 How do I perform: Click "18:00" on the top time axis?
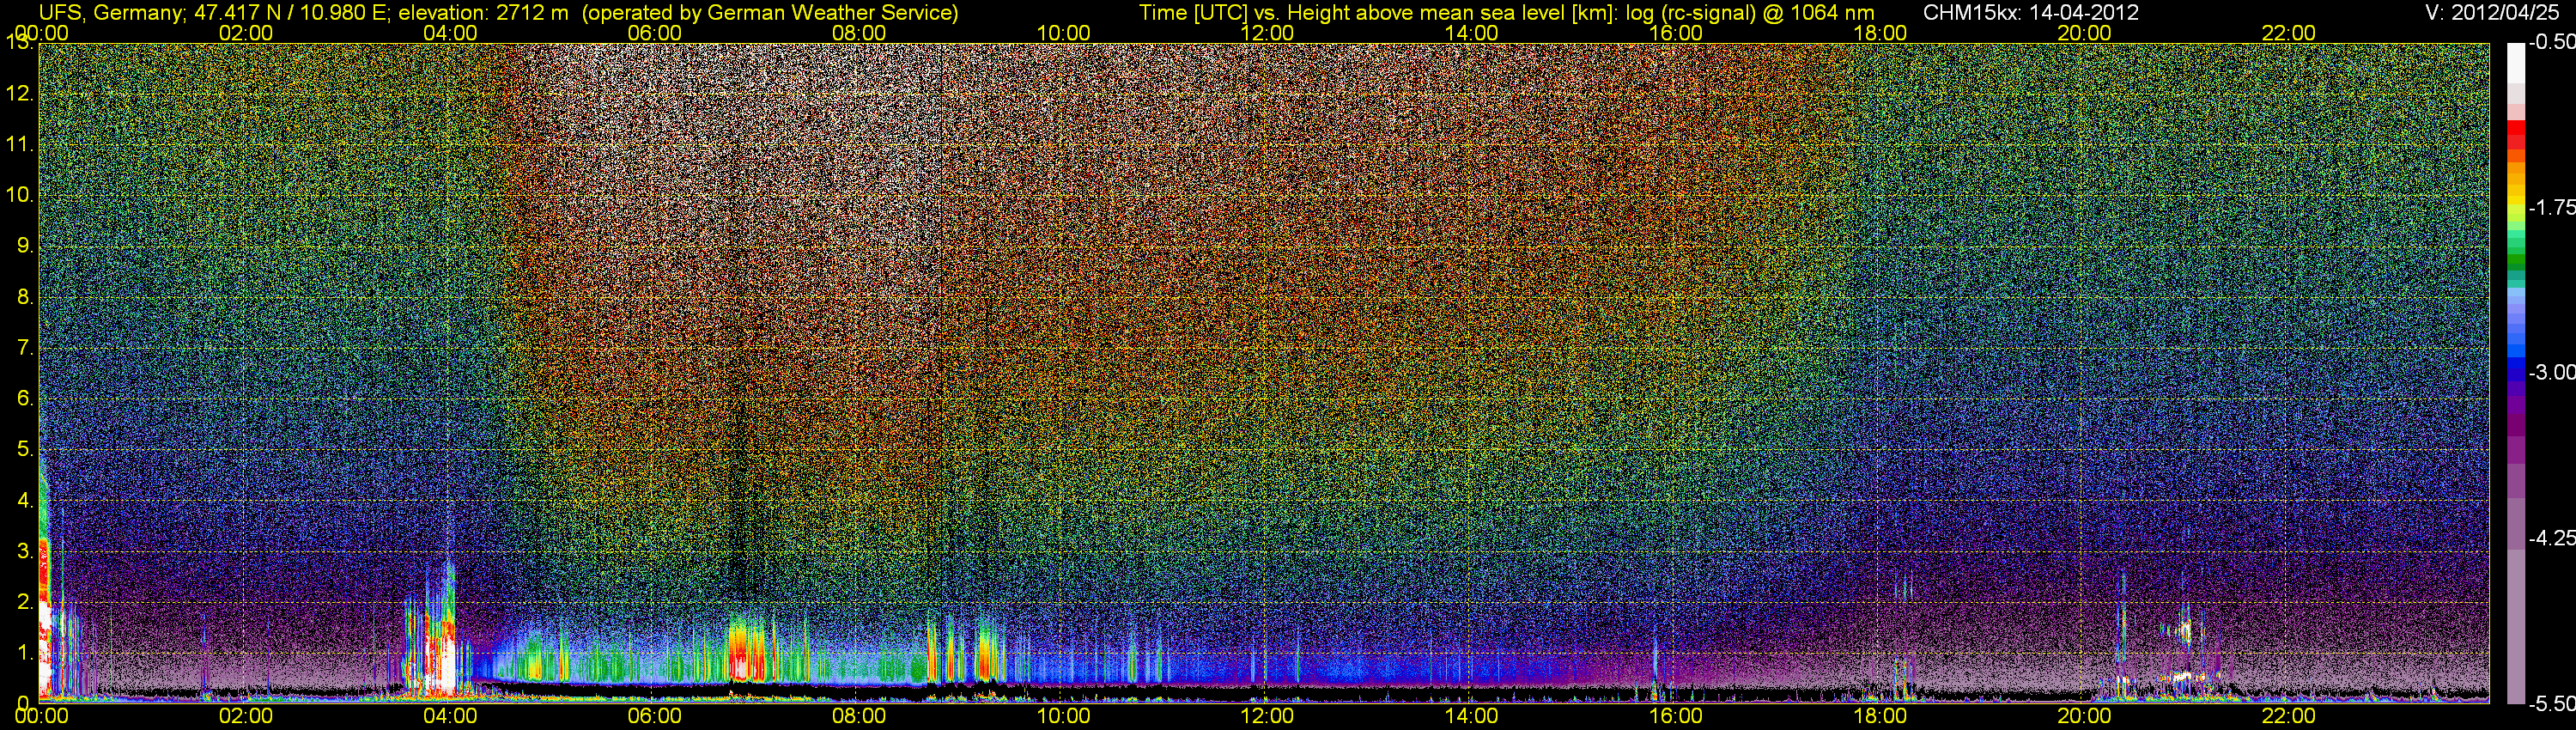pyautogui.click(x=1880, y=33)
